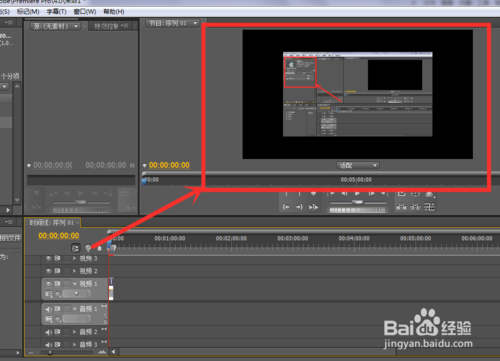Toggle sync lock box on 视频 2 track

pos(58,271)
